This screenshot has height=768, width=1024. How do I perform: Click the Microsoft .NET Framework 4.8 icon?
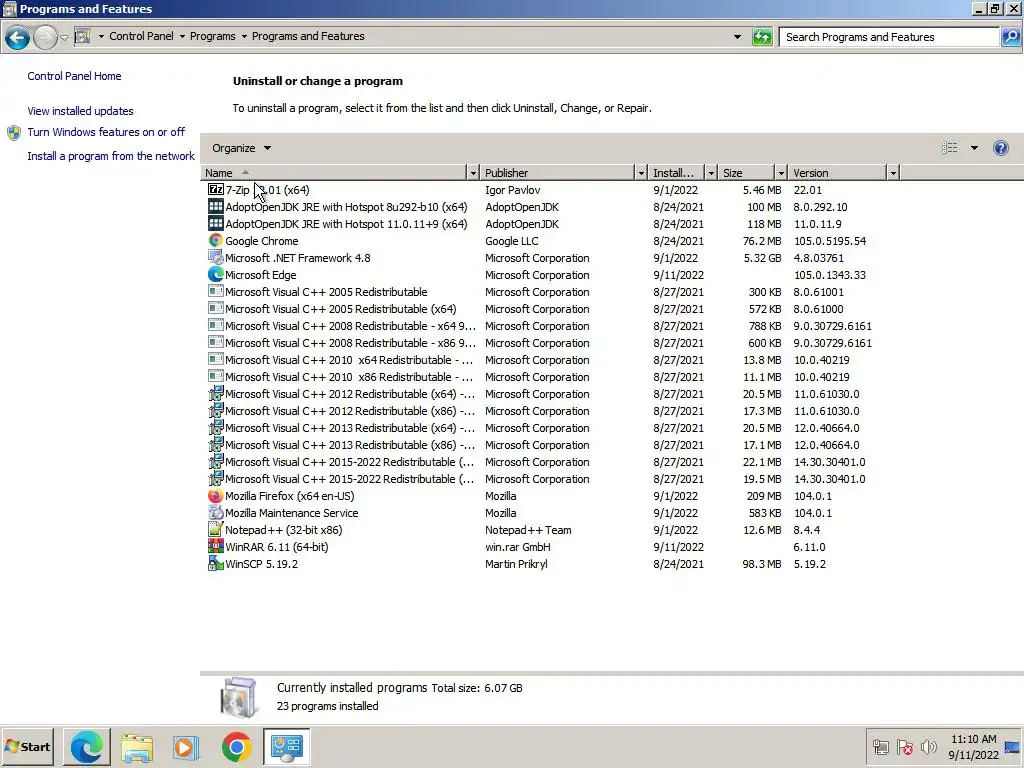pyautogui.click(x=216, y=257)
